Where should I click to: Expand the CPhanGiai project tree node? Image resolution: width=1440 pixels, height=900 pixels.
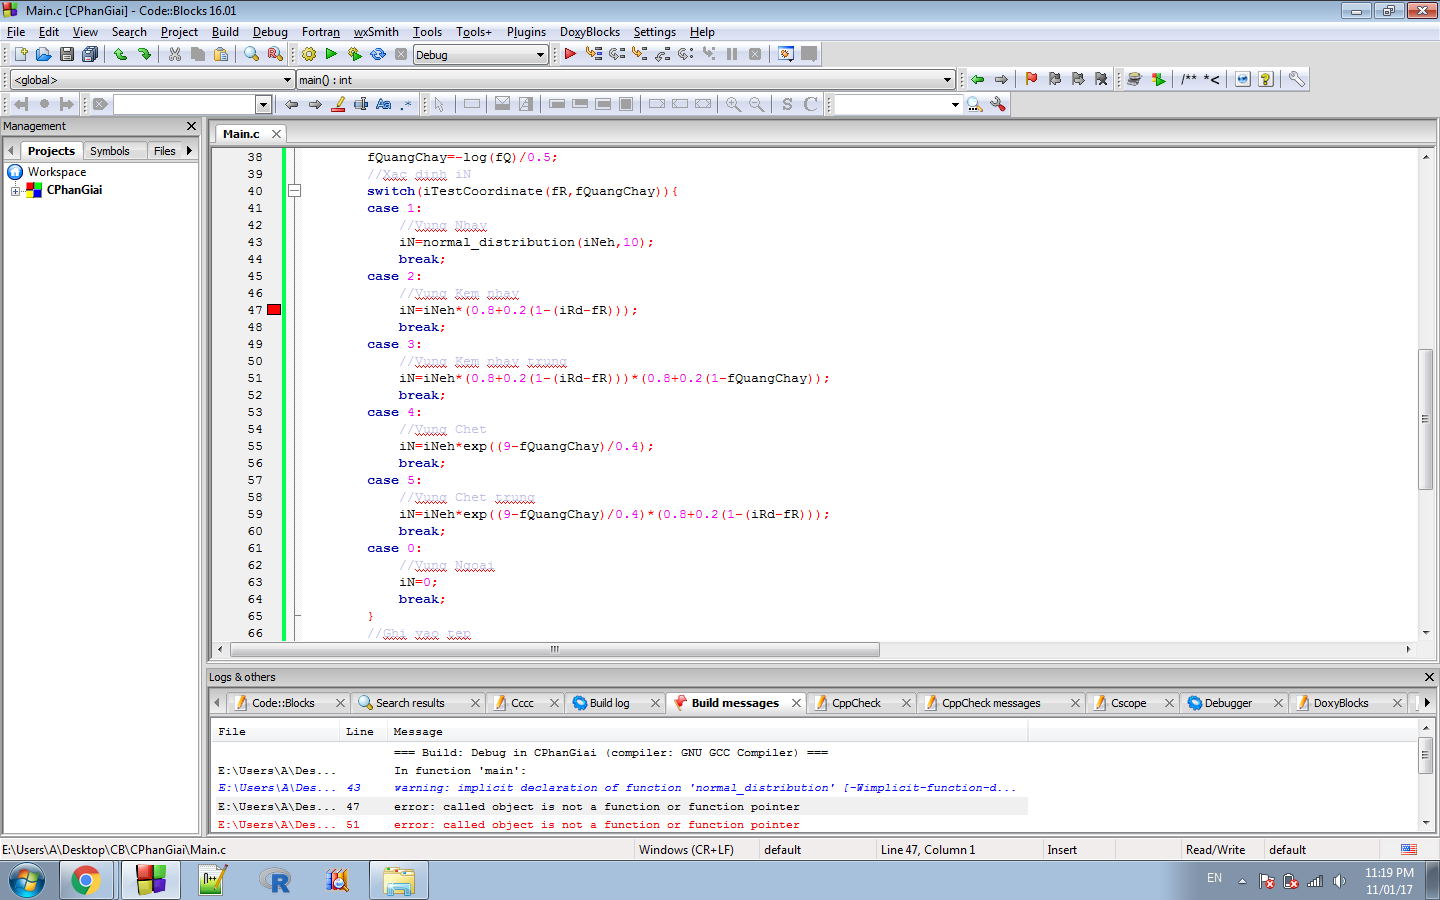click(x=15, y=190)
